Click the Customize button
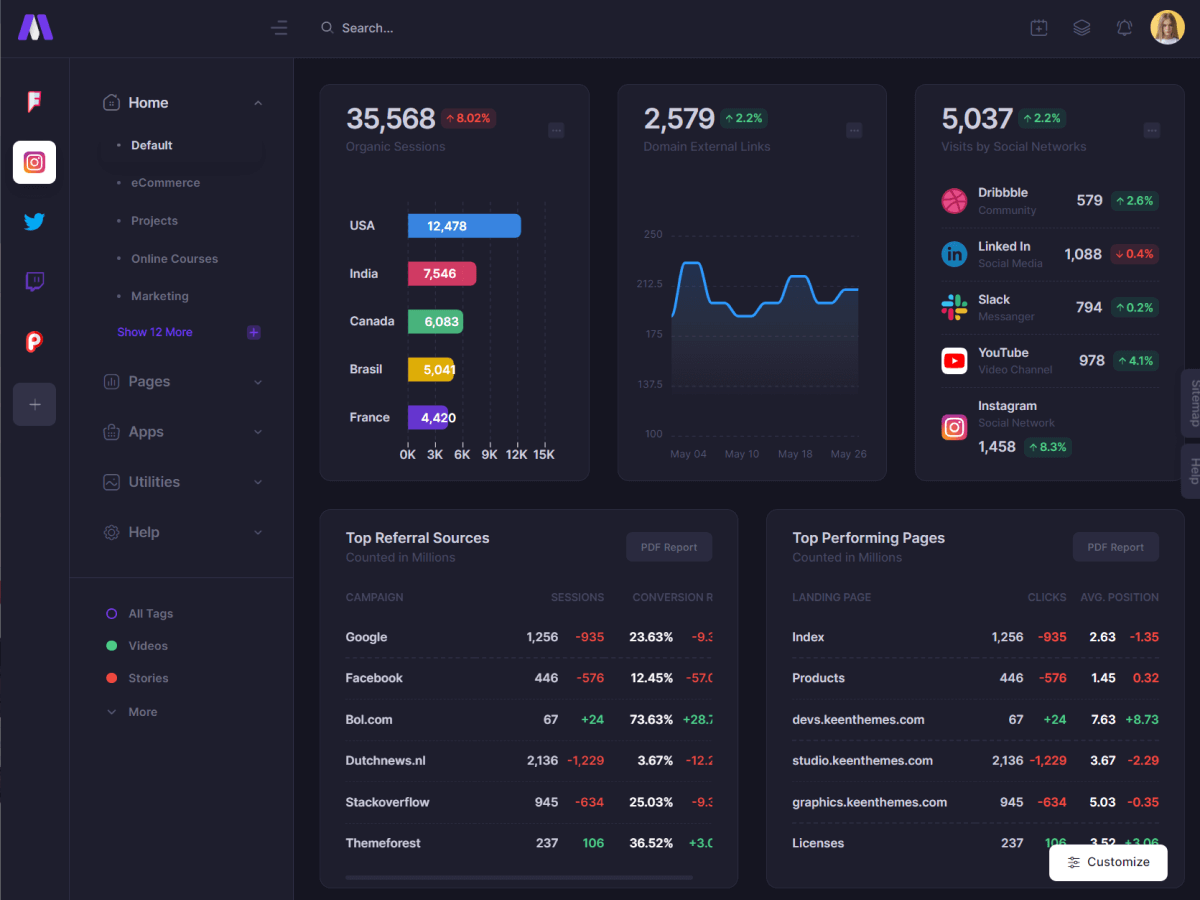The image size is (1200, 900). [1108, 862]
